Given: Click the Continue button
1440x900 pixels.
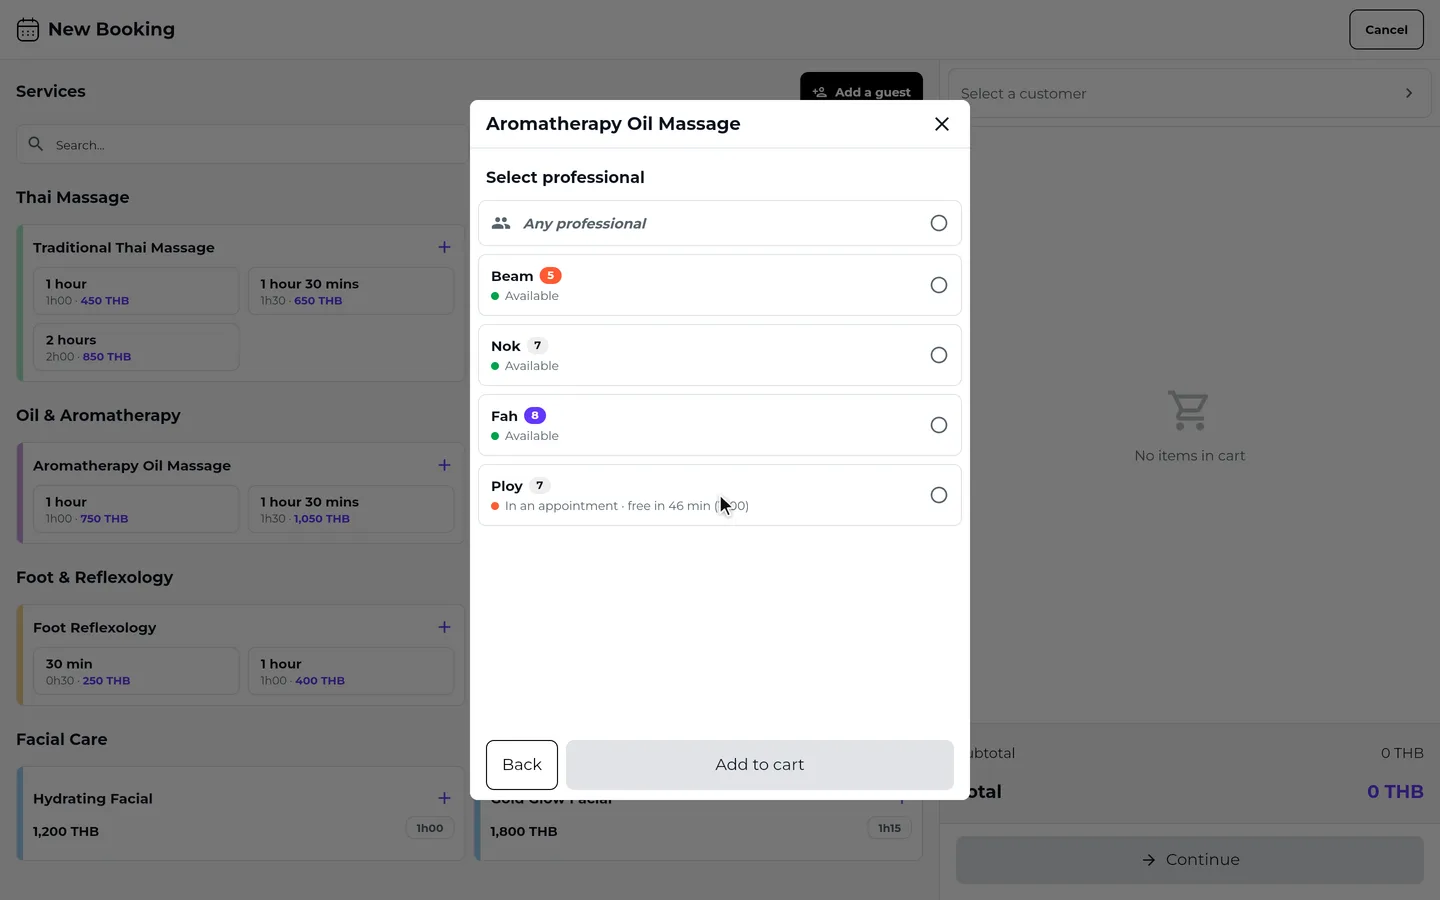Looking at the screenshot, I should (x=1190, y=860).
